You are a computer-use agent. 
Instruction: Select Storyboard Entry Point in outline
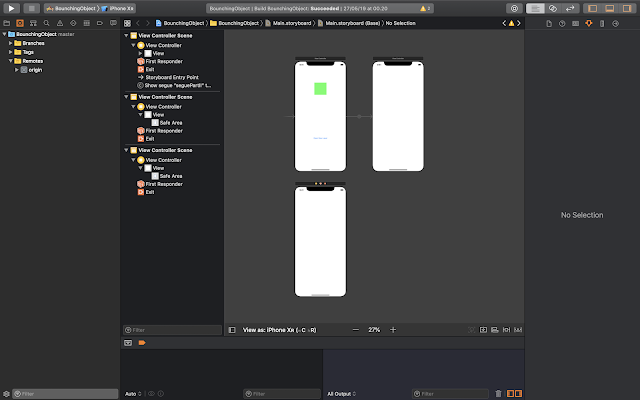[172, 77]
